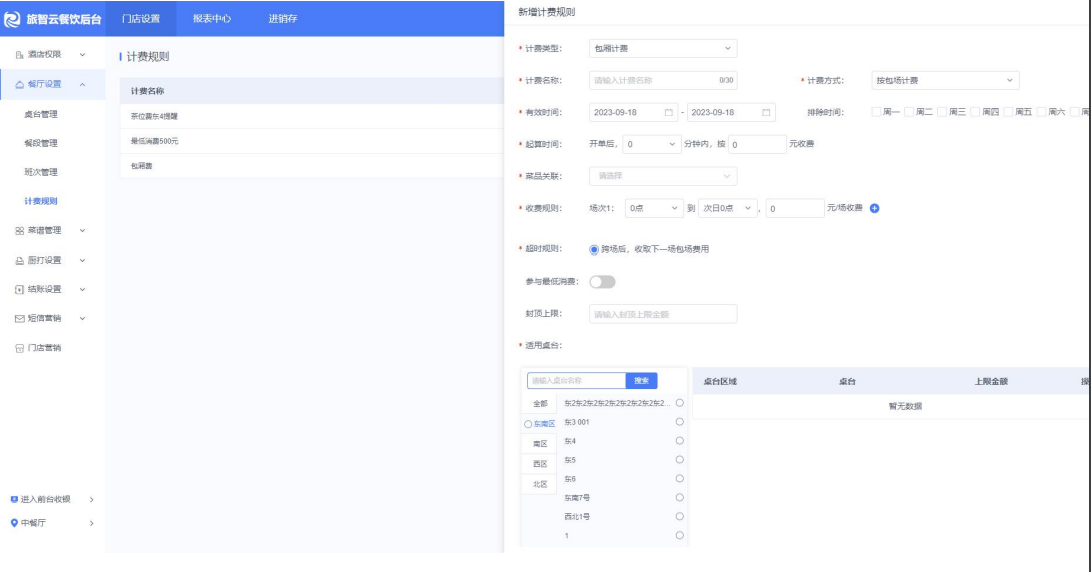Screen dimensions: 1091x572
Task: Check the 周二 exclusion checkbox
Action: point(909,112)
